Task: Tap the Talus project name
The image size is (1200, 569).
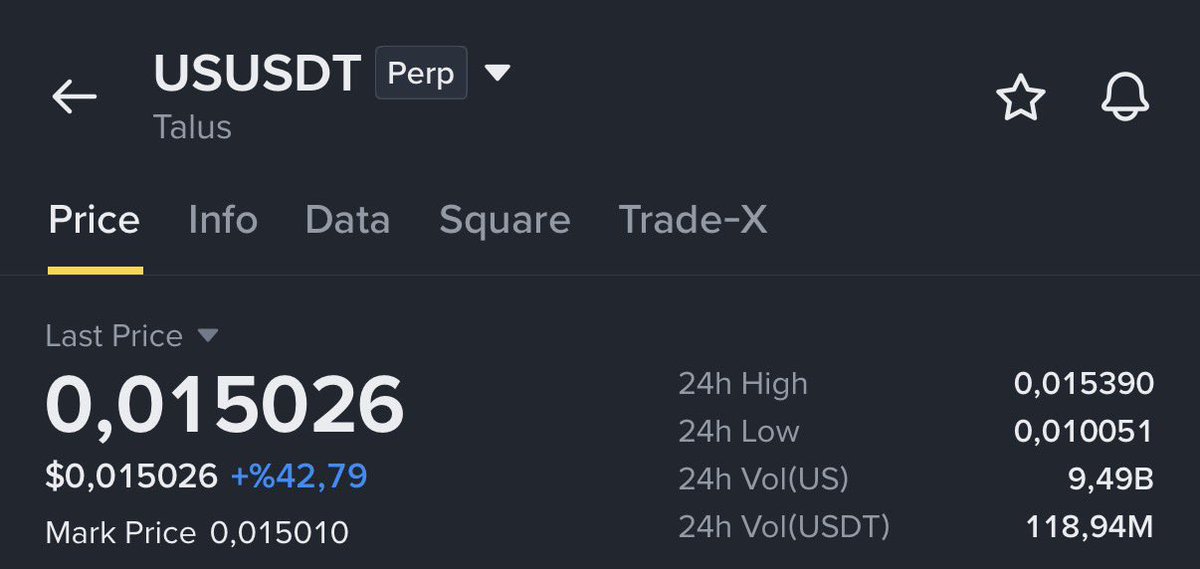Action: (x=192, y=127)
